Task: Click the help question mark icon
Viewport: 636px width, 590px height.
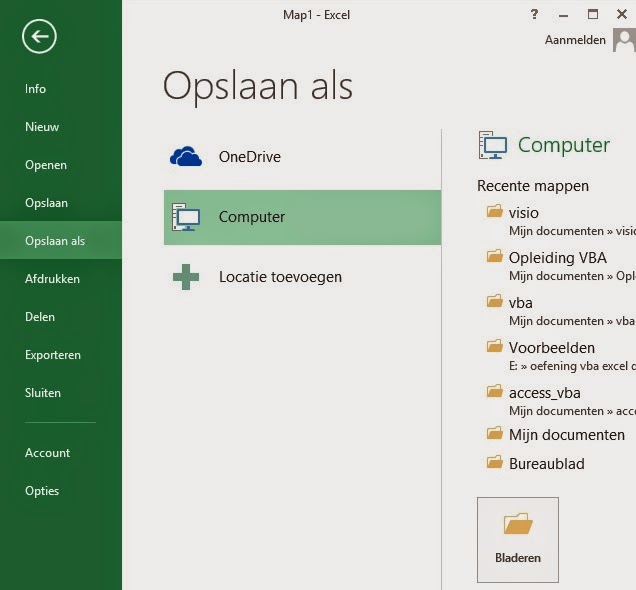Action: point(534,15)
